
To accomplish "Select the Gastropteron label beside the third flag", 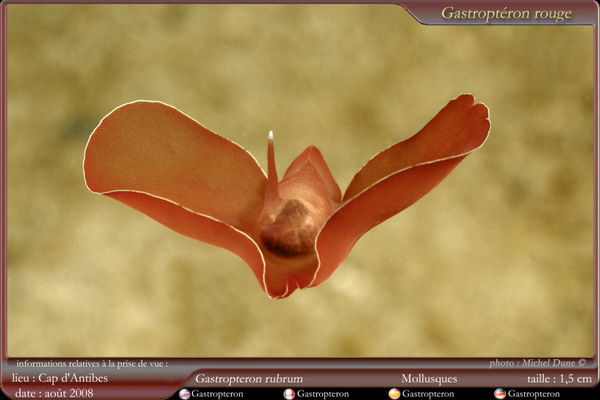I will (428, 394).
